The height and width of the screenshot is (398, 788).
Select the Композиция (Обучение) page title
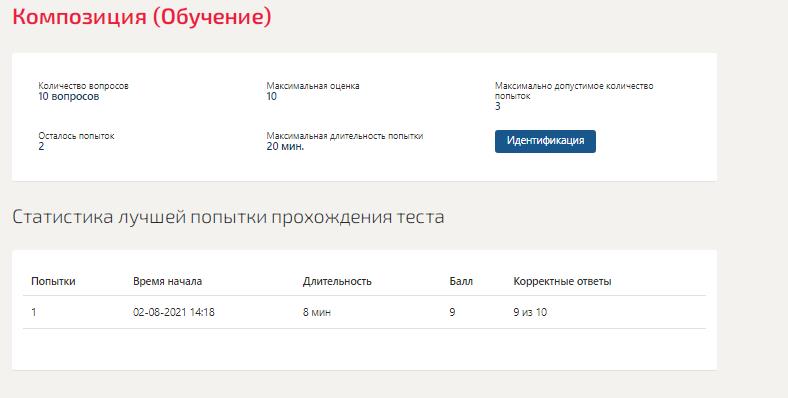click(142, 16)
